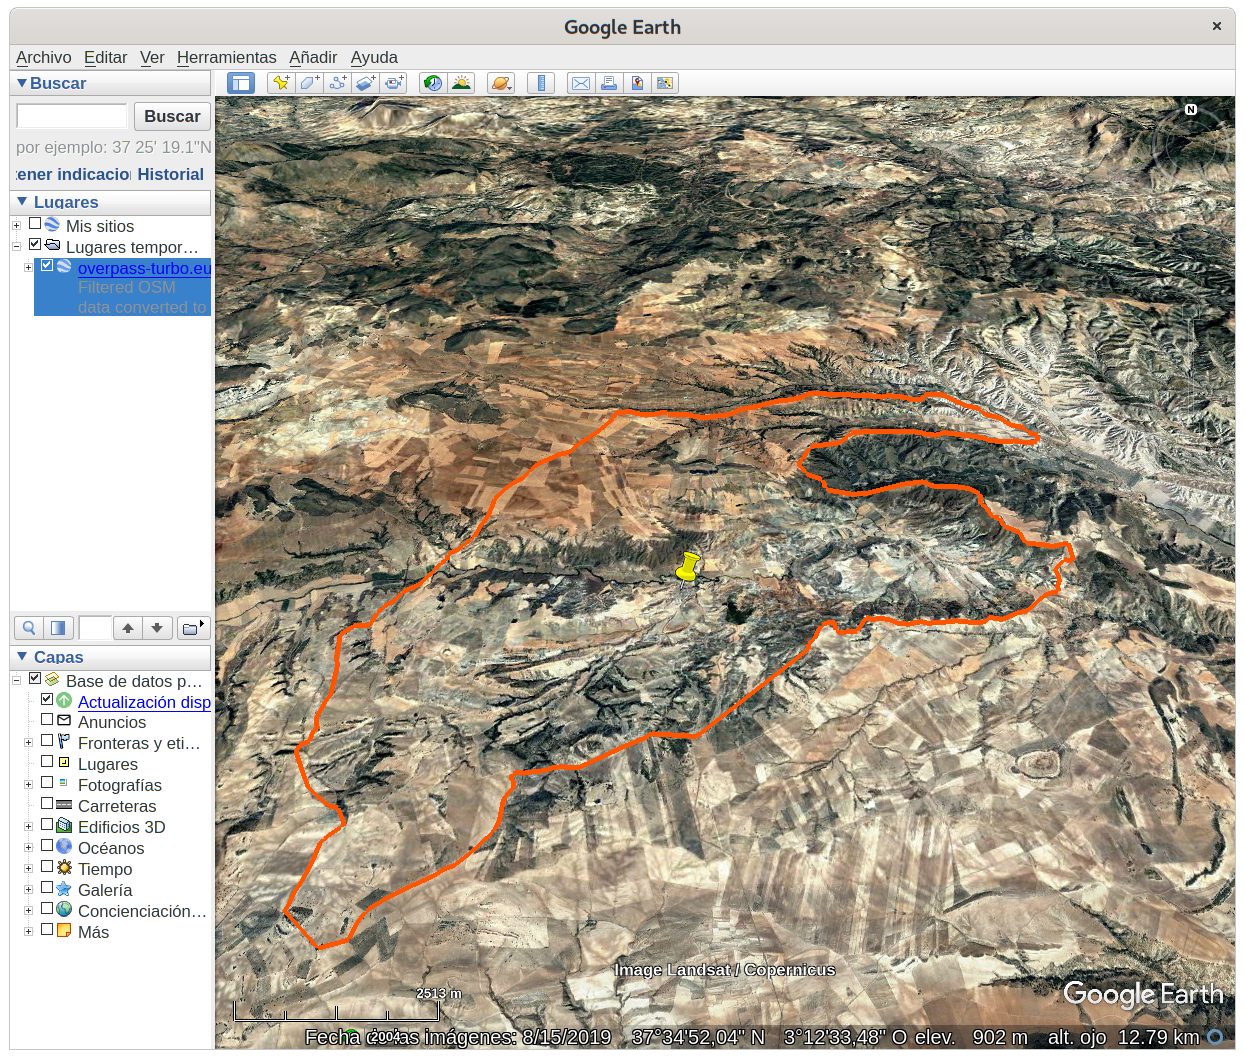Collapse the Buscar panel triangle
This screenshot has width=1245, height=1059.
coord(22,83)
